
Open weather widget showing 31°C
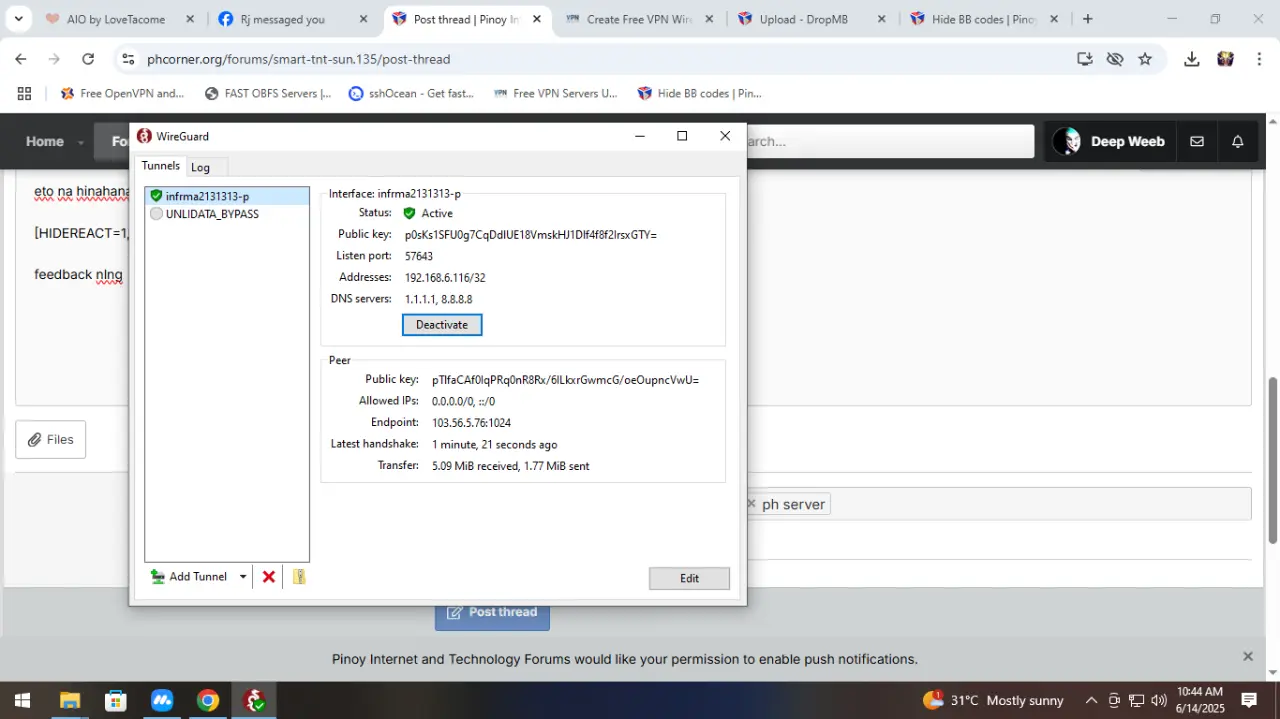click(993, 700)
